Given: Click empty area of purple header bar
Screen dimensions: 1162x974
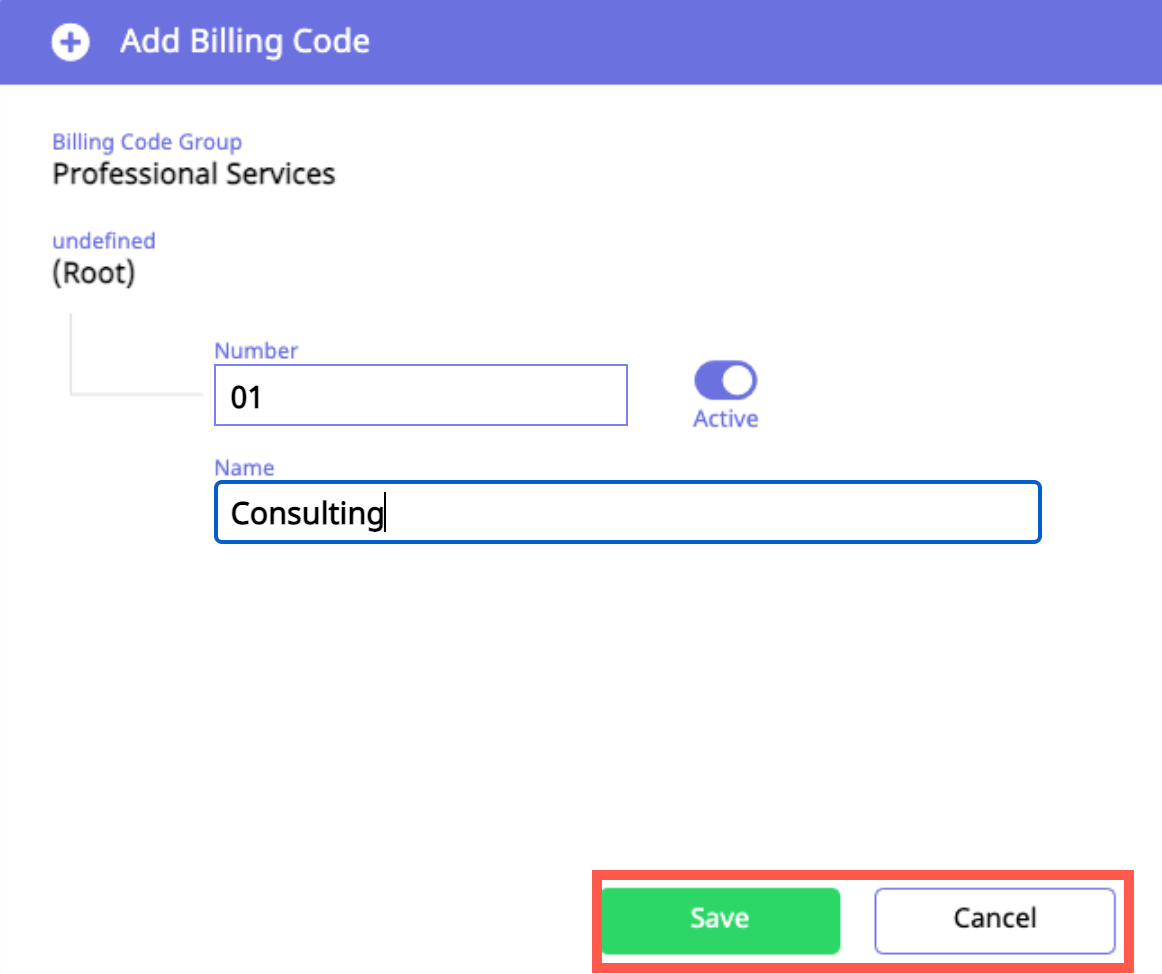Looking at the screenshot, I should pyautogui.click(x=750, y=42).
